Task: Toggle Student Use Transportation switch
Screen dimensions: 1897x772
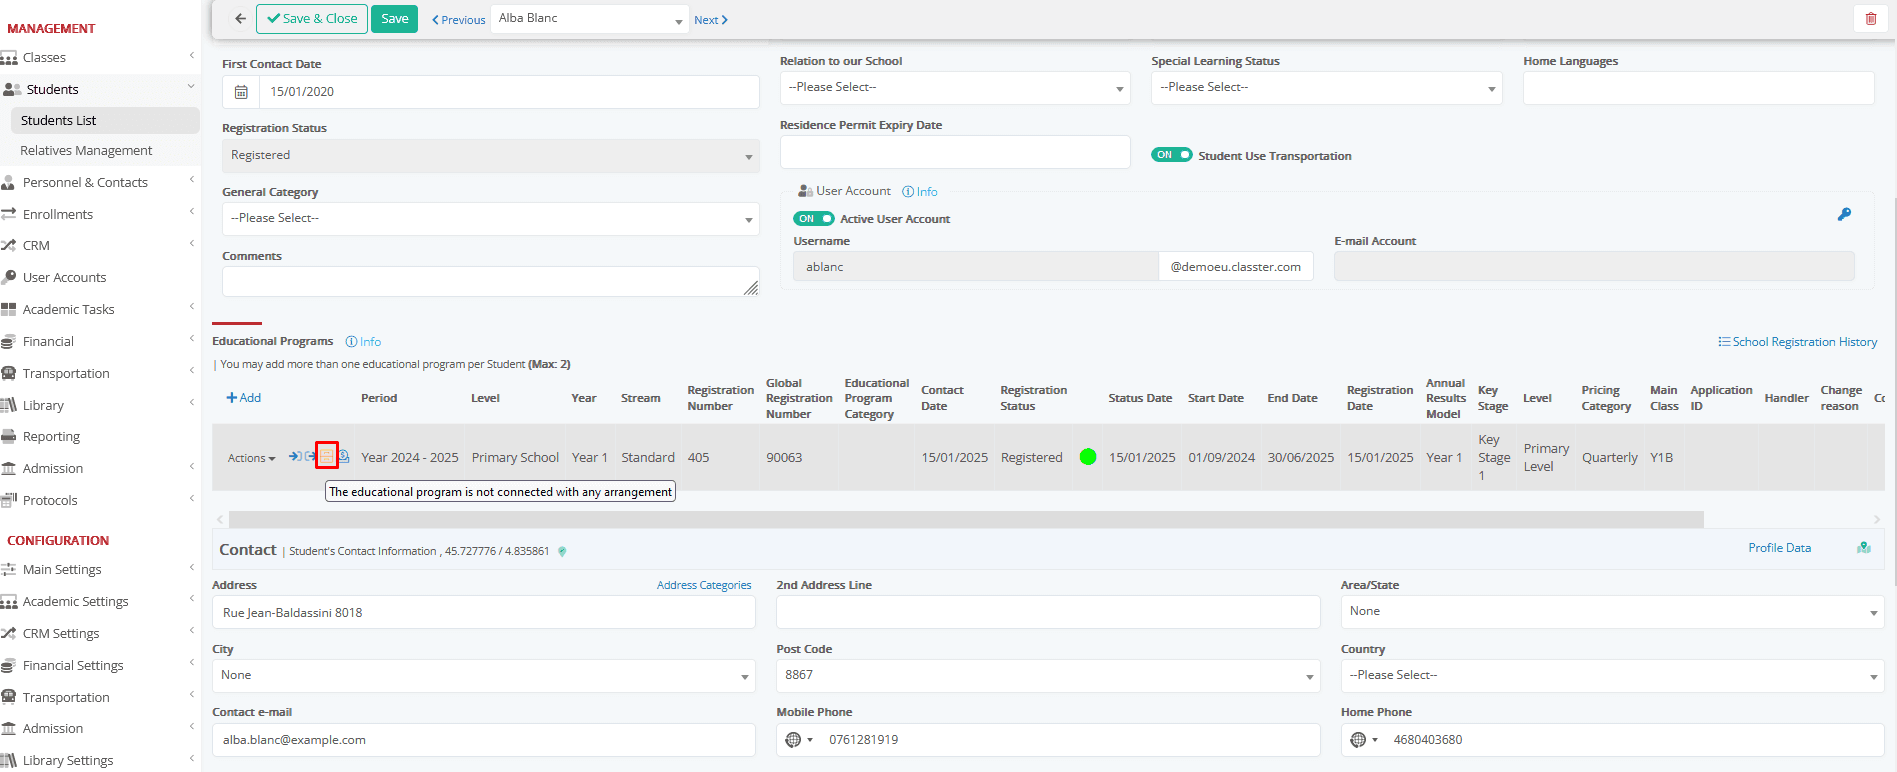Action: pyautogui.click(x=1171, y=155)
